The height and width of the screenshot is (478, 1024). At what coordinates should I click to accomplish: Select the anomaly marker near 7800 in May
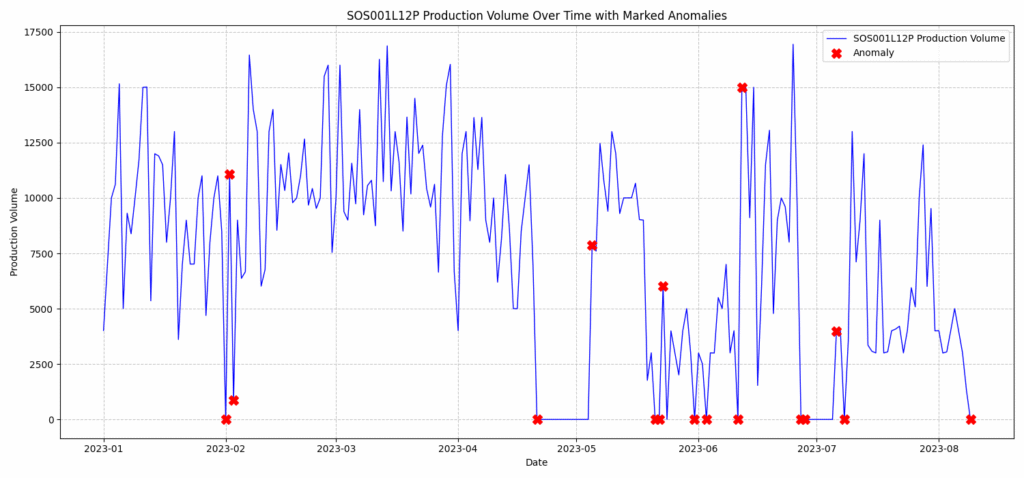pos(592,246)
